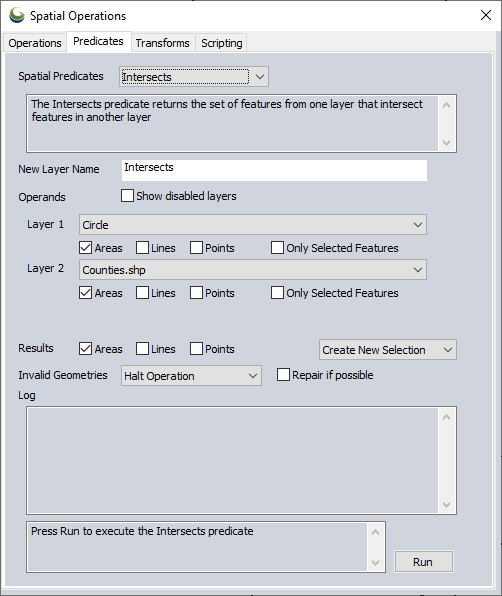This screenshot has width=502, height=596.
Task: Click description box scroll-down arrow
Action: [447, 143]
